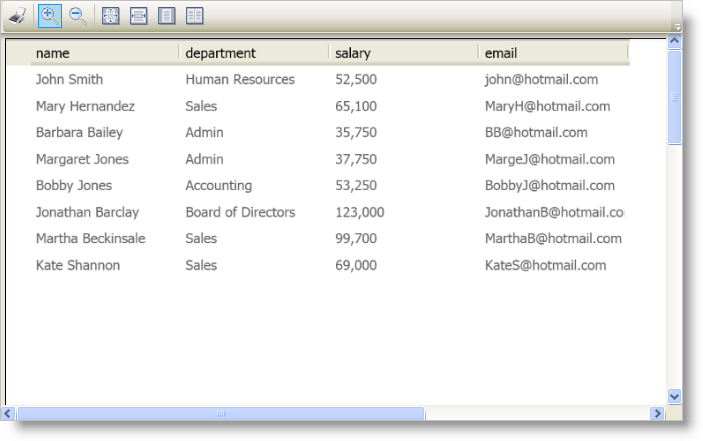
Task: Click the email column header
Action: (x=554, y=53)
